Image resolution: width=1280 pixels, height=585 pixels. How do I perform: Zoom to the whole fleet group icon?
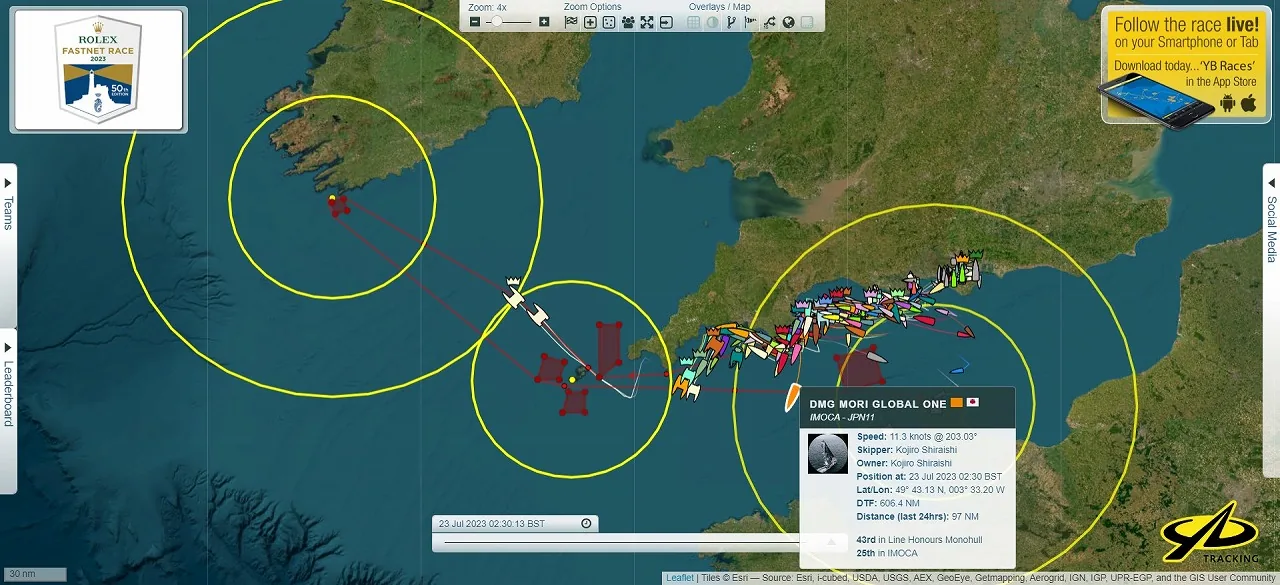click(x=628, y=22)
